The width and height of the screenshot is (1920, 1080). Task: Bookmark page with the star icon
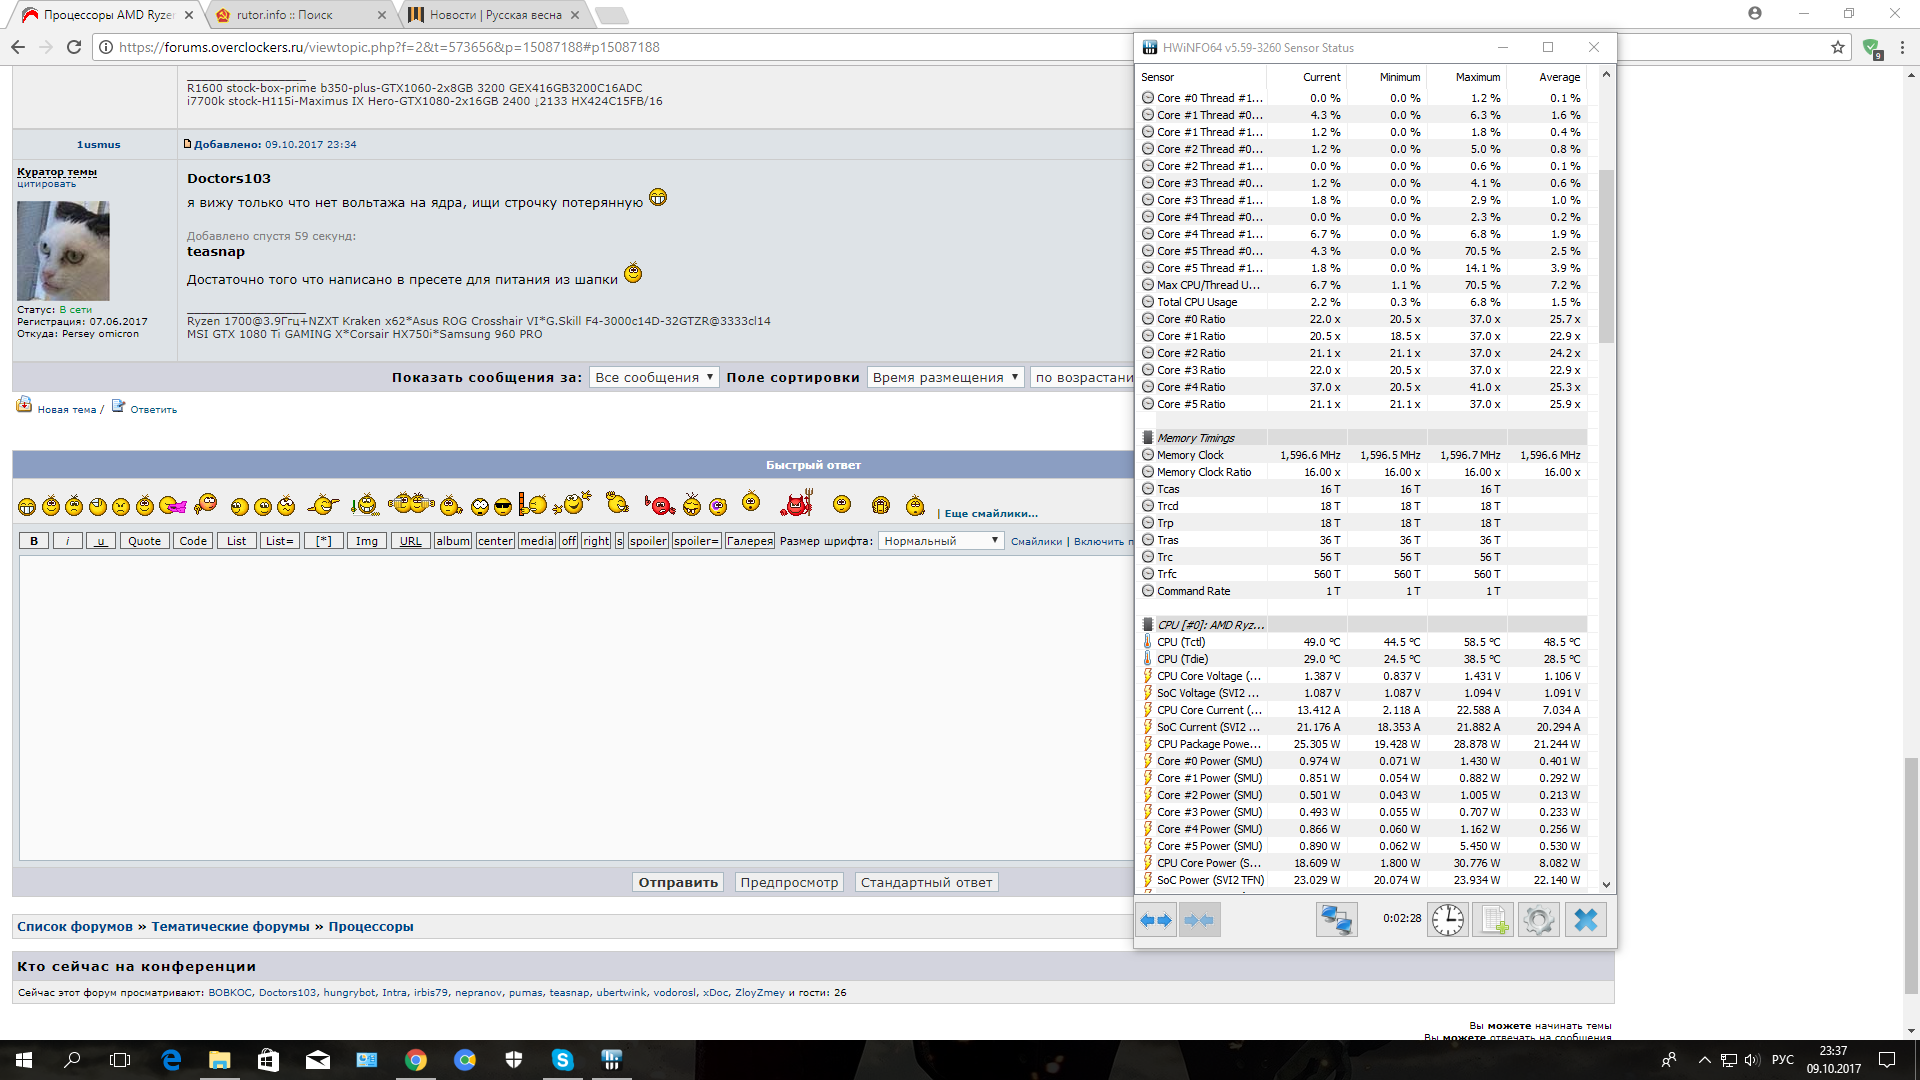point(1837,47)
